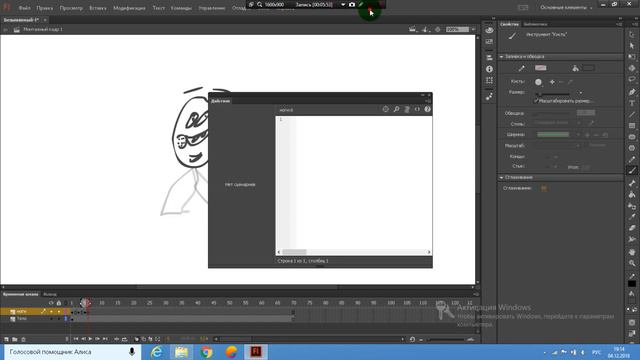The width and height of the screenshot is (640, 360).
Task: Step forward one frame
Action: coord(98,339)
